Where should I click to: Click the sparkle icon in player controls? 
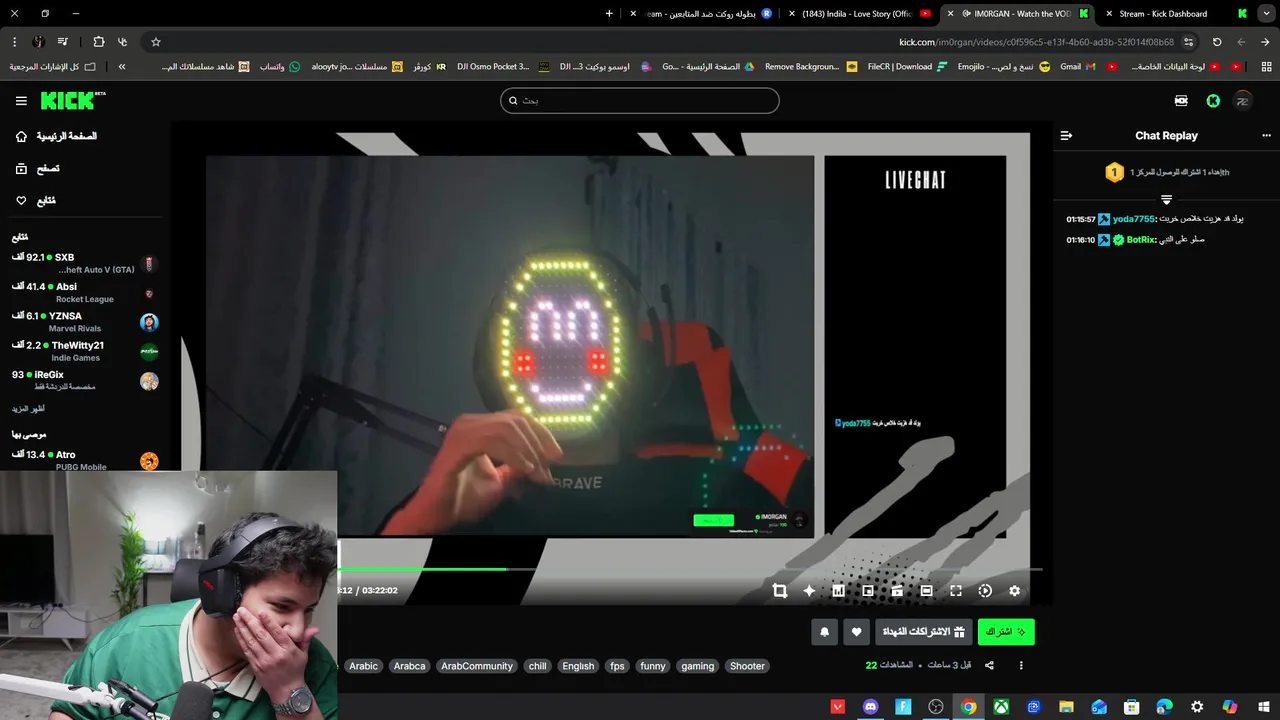coord(809,591)
